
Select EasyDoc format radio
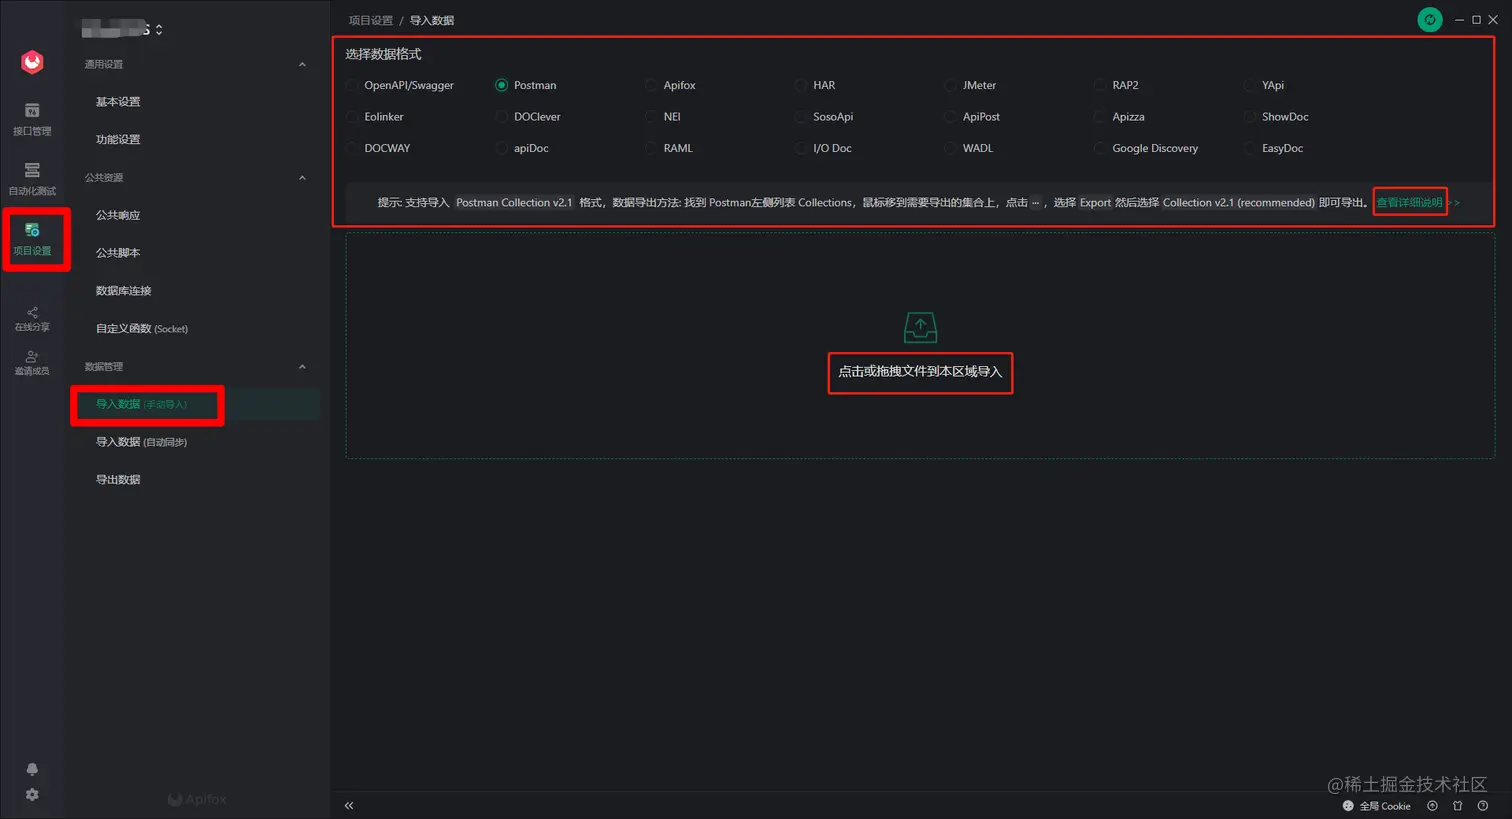tap(1250, 148)
